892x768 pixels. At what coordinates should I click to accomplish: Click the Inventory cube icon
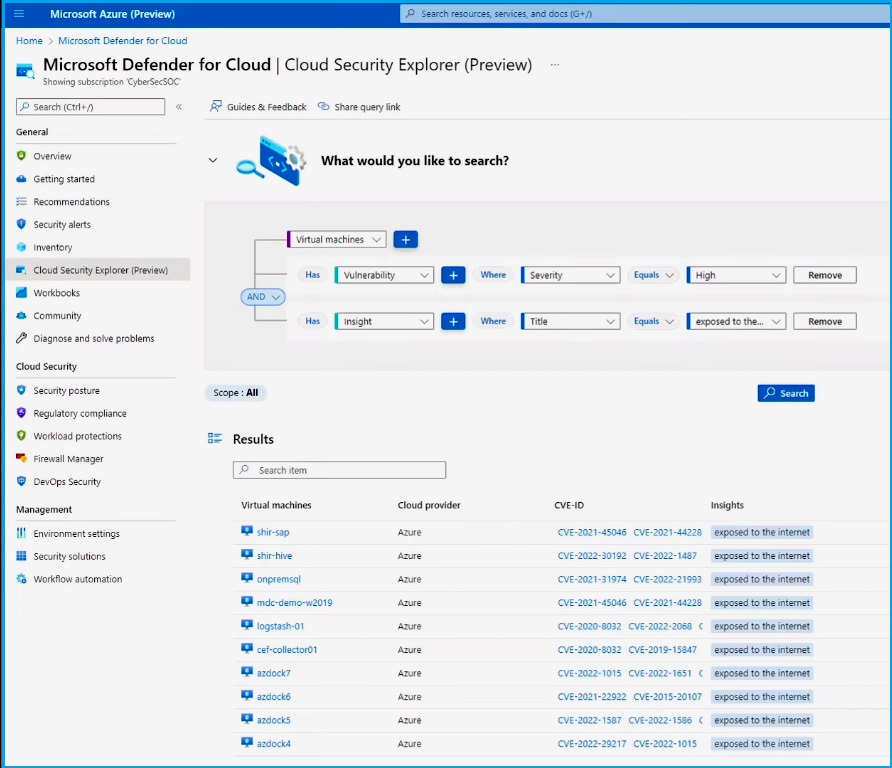point(22,247)
